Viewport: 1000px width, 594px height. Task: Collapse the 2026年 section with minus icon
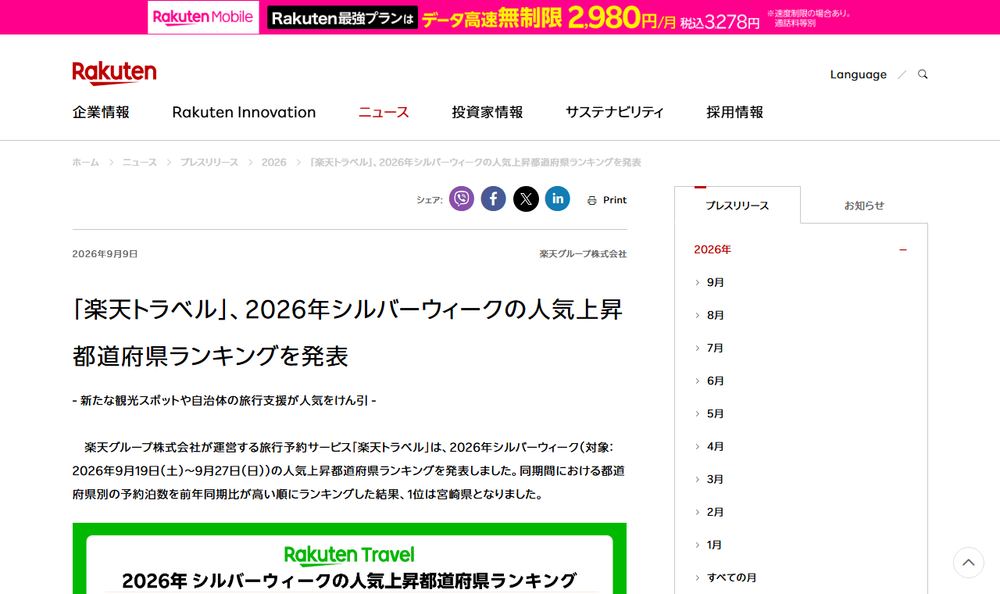pyautogui.click(x=903, y=249)
